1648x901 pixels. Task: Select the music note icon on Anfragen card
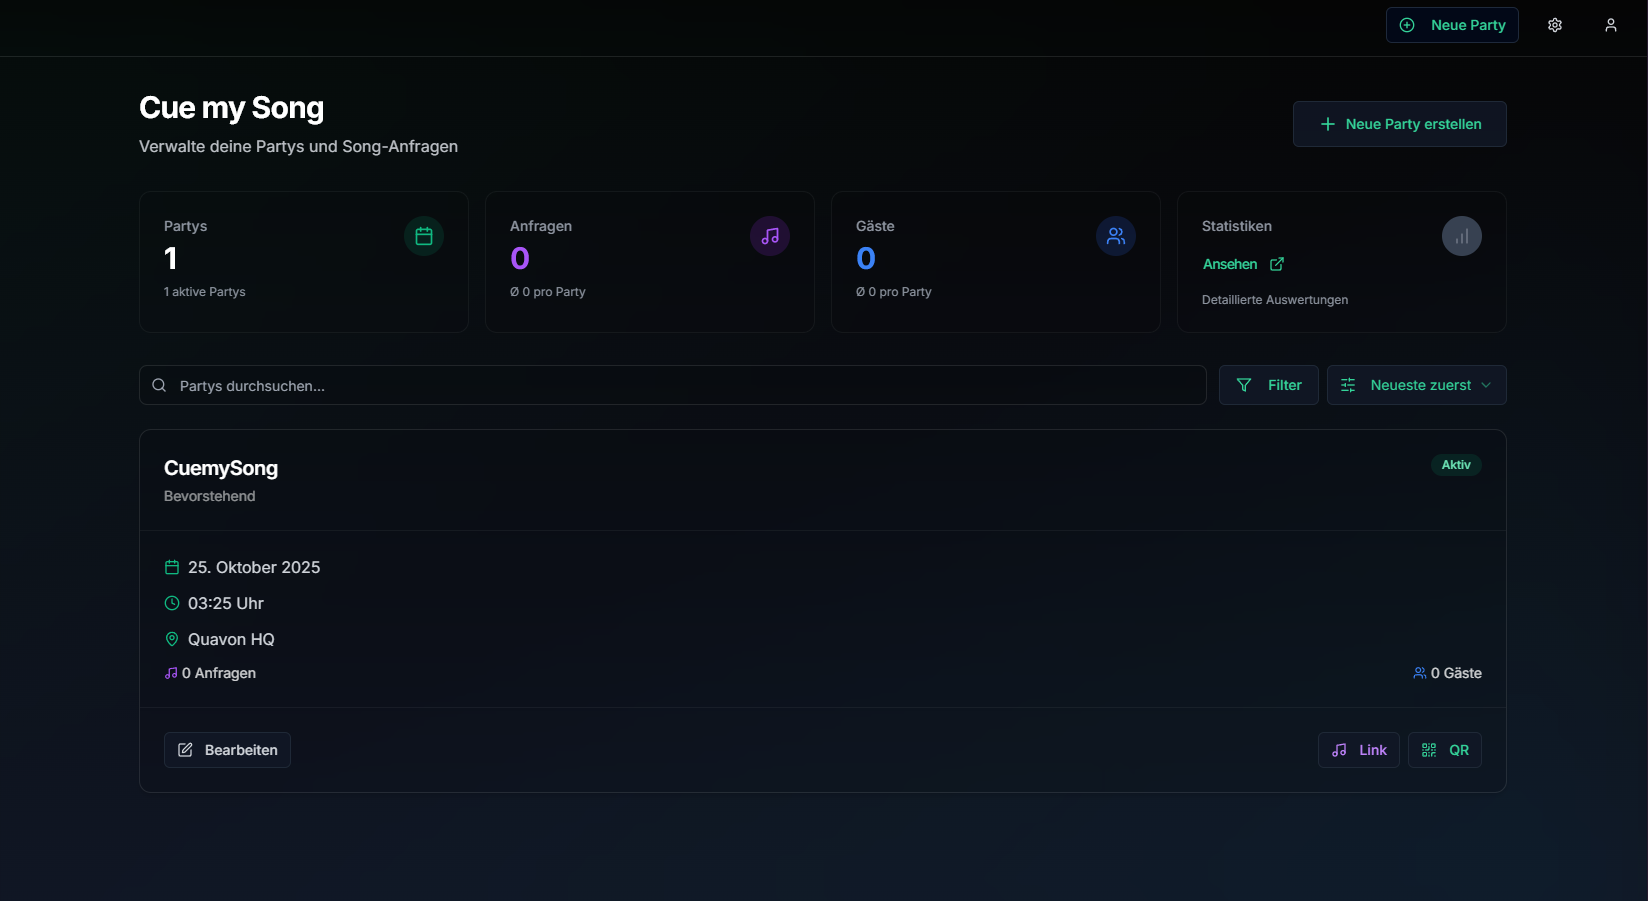pos(769,236)
